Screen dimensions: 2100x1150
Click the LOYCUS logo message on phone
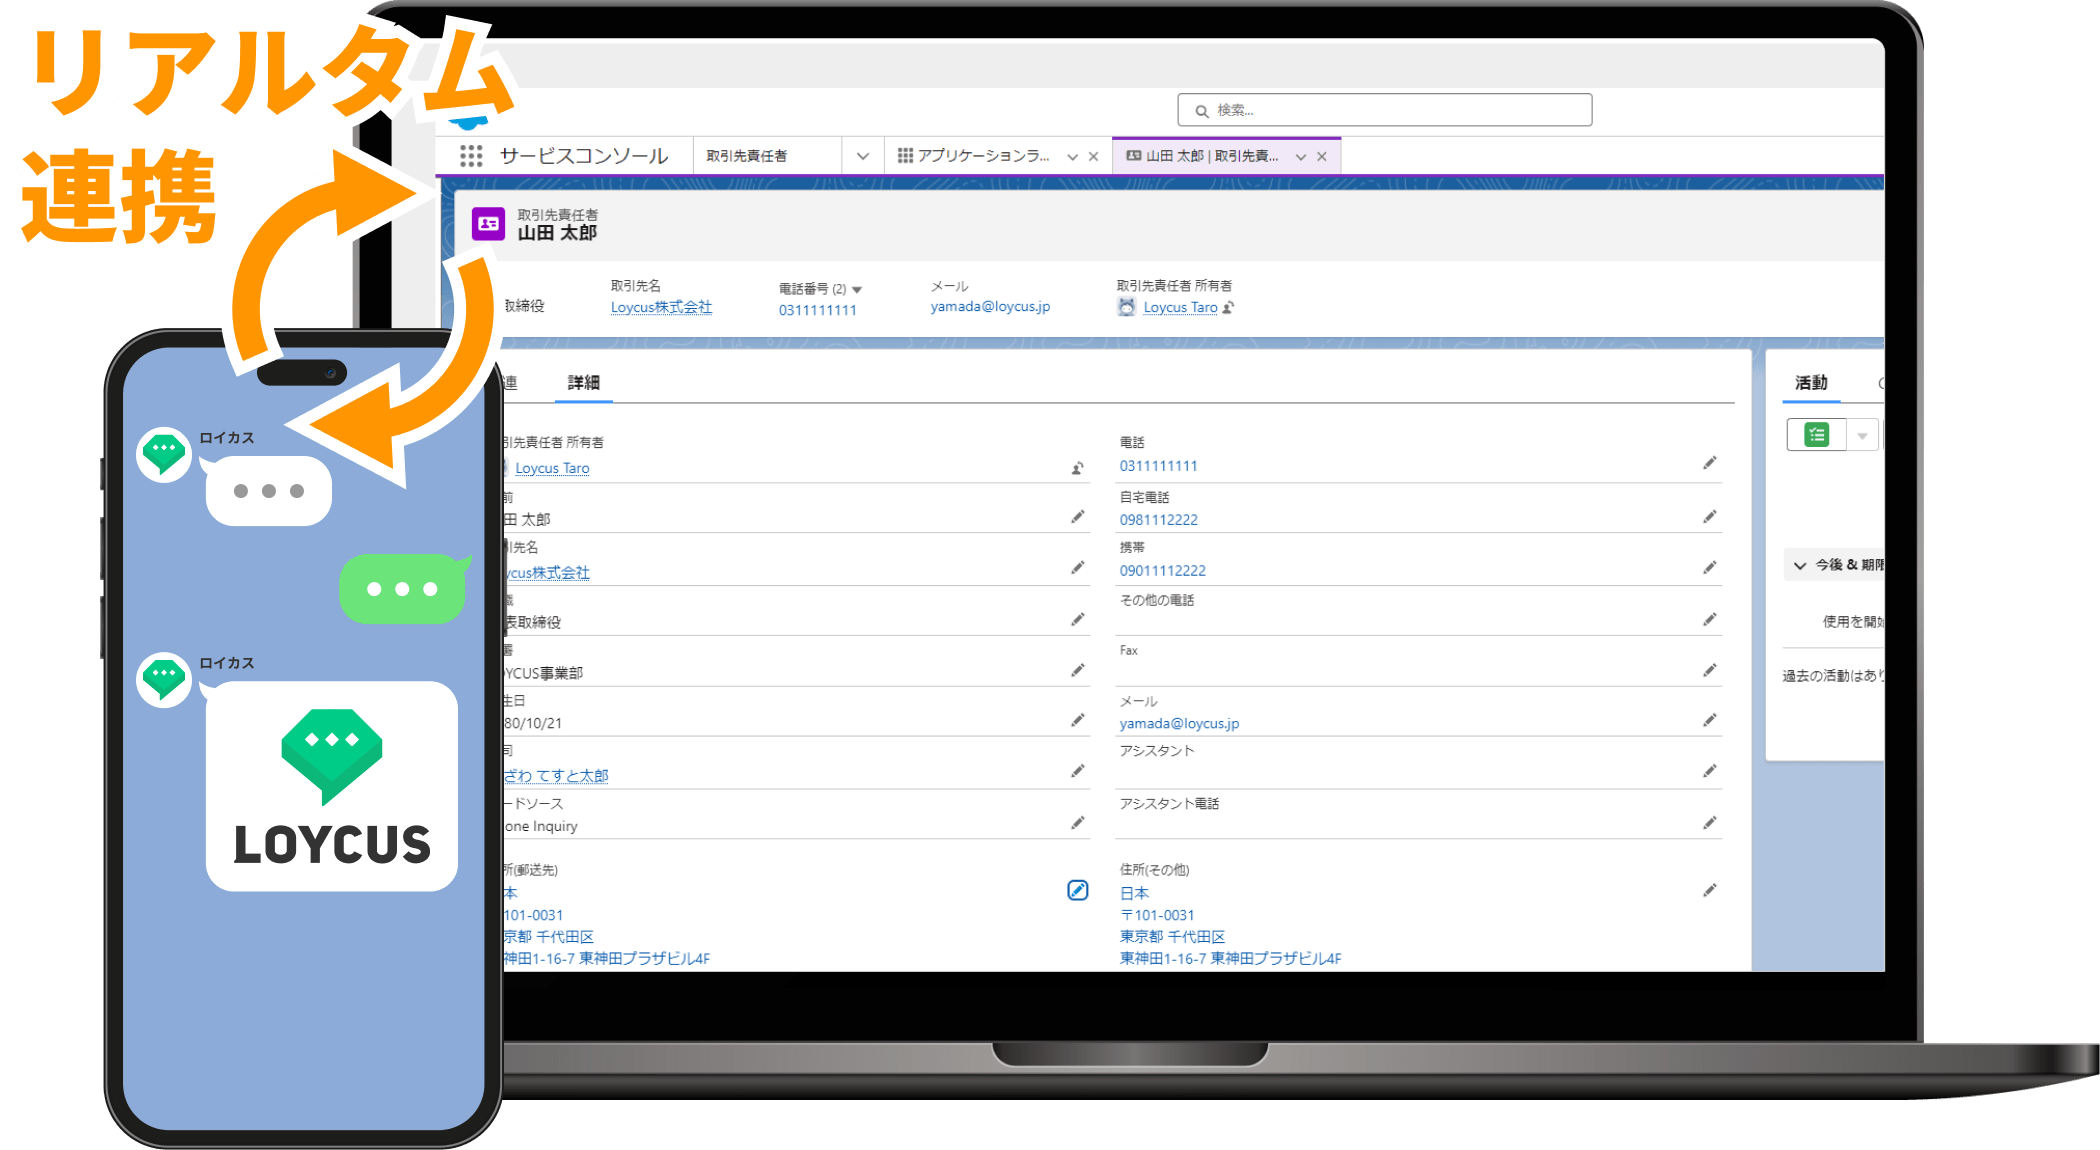pos(332,787)
